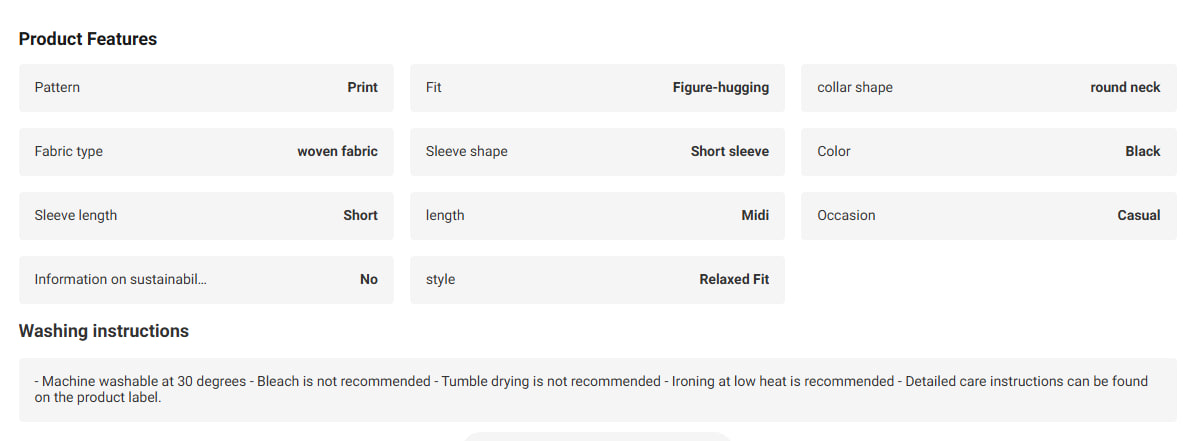Screen dimensions: 1194x441
Task: Click the bold woven fabric value
Action: coord(337,152)
